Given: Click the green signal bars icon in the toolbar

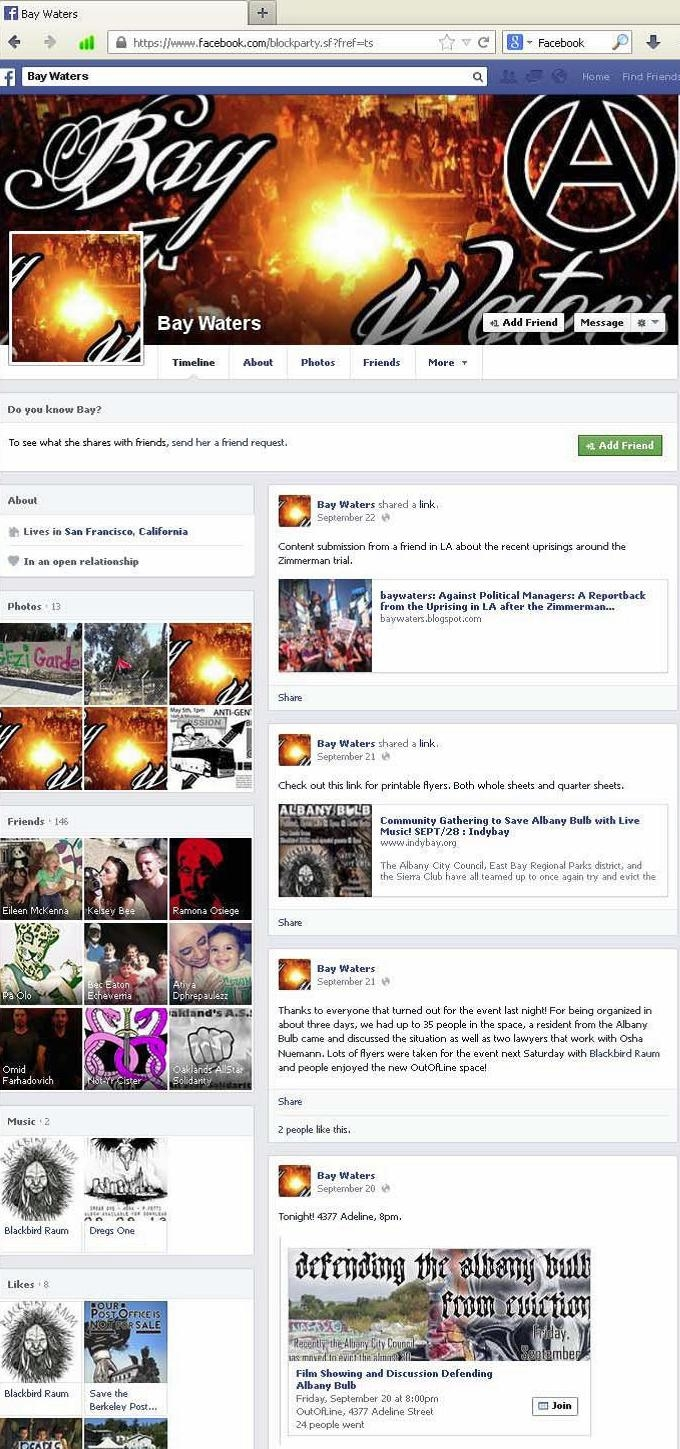Looking at the screenshot, I should click(x=86, y=42).
